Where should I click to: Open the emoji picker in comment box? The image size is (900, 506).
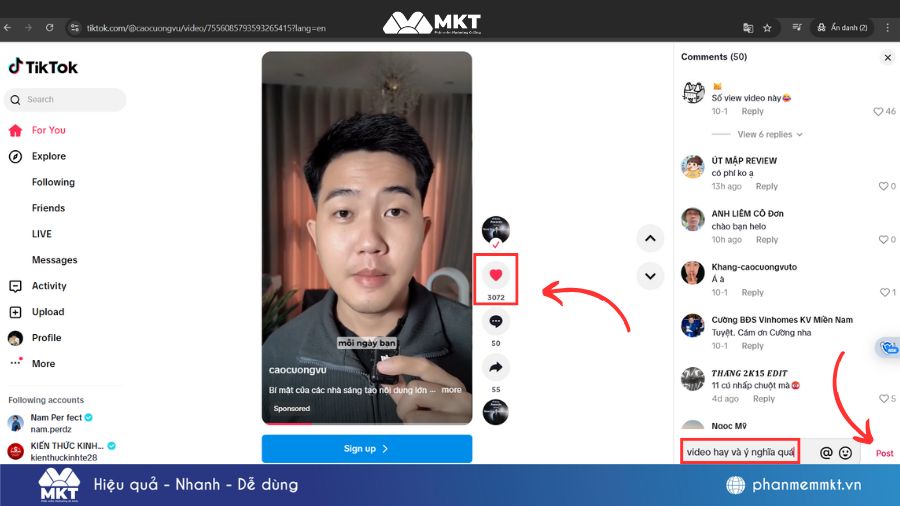(x=845, y=453)
